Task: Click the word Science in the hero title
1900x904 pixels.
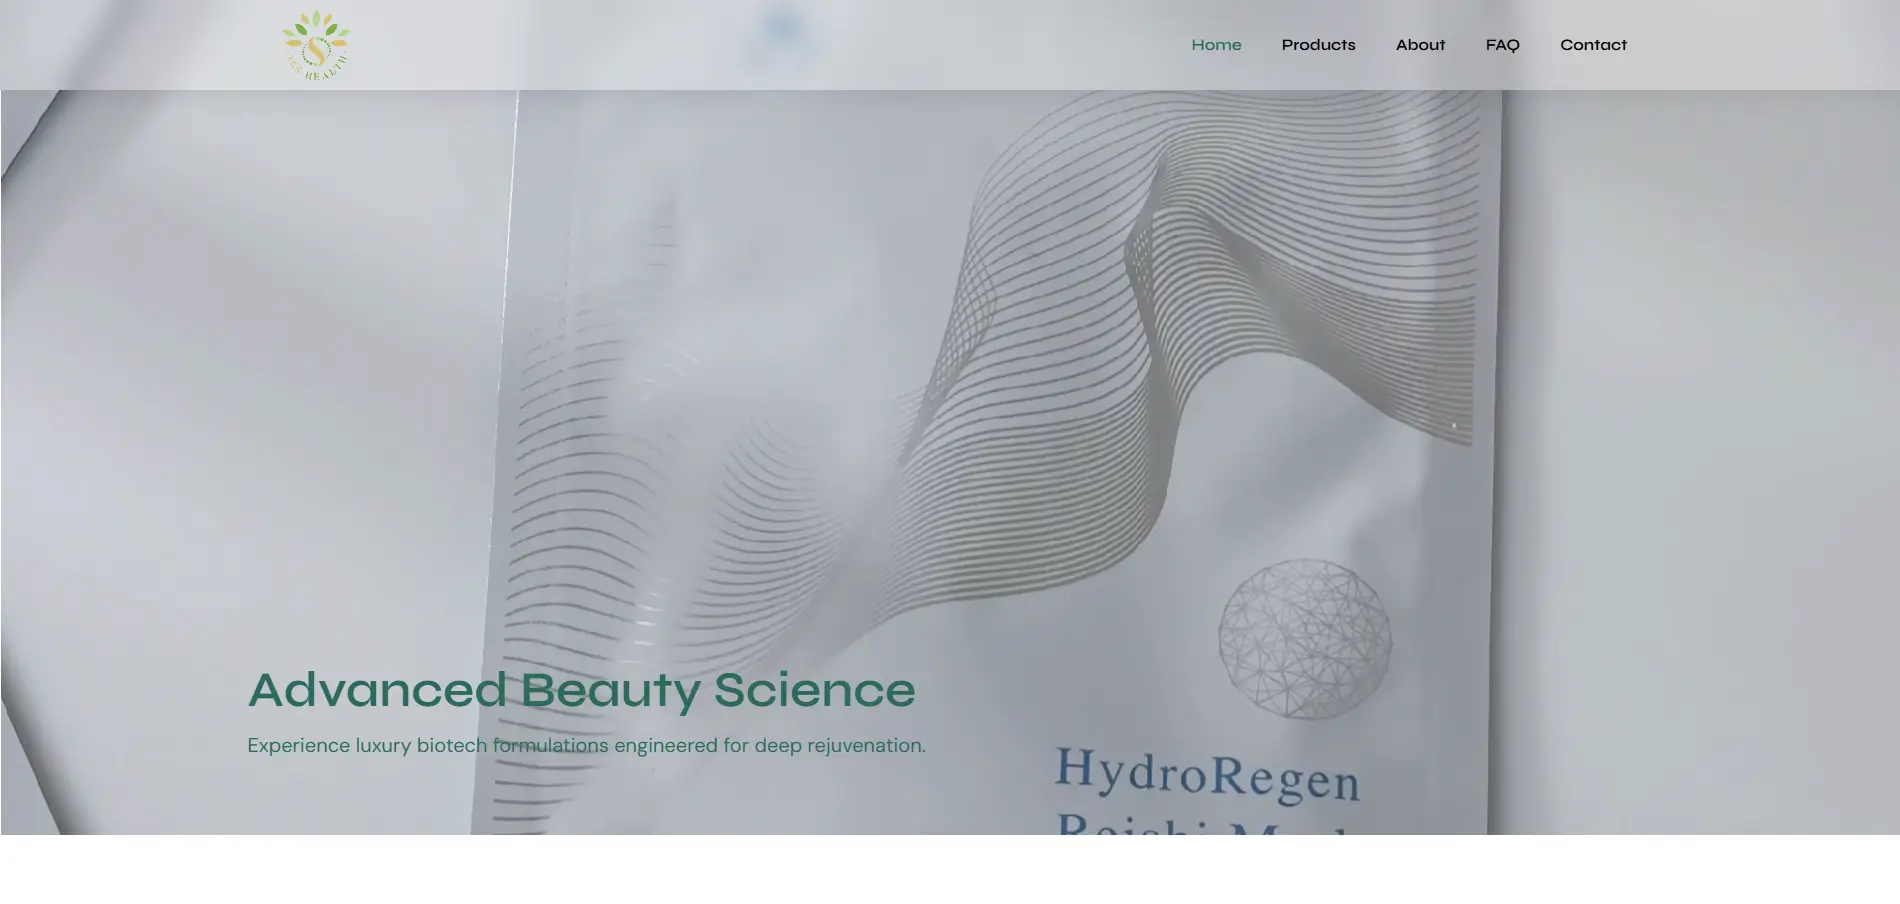Action: (814, 690)
